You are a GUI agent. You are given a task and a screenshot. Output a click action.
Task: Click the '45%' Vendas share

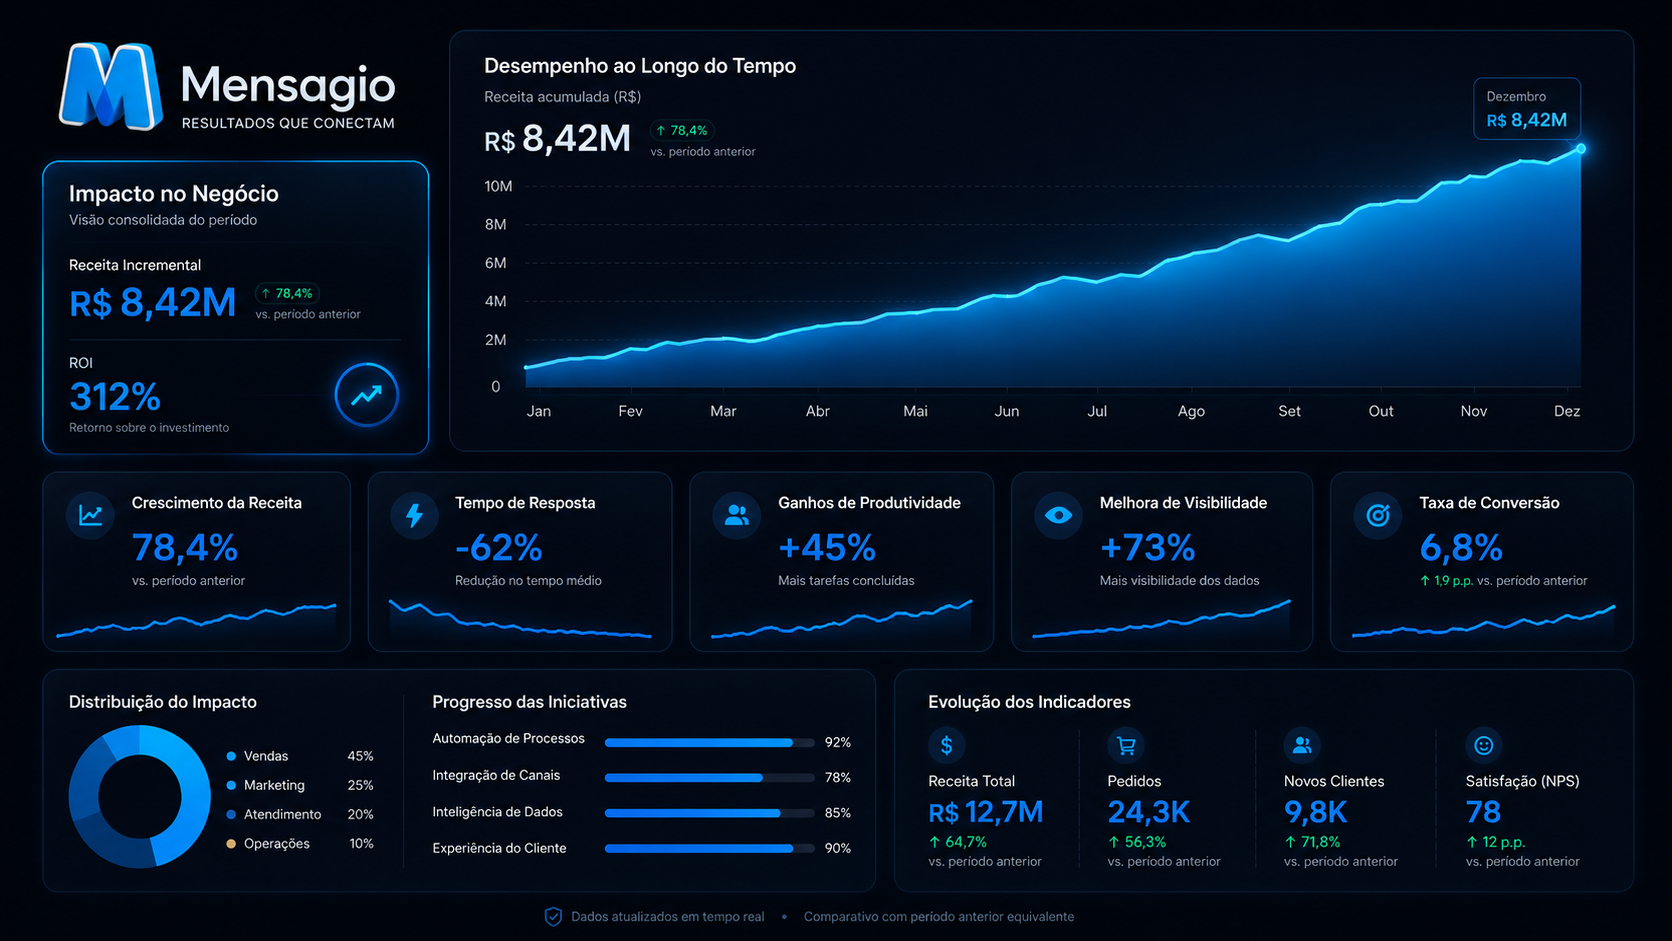click(360, 756)
